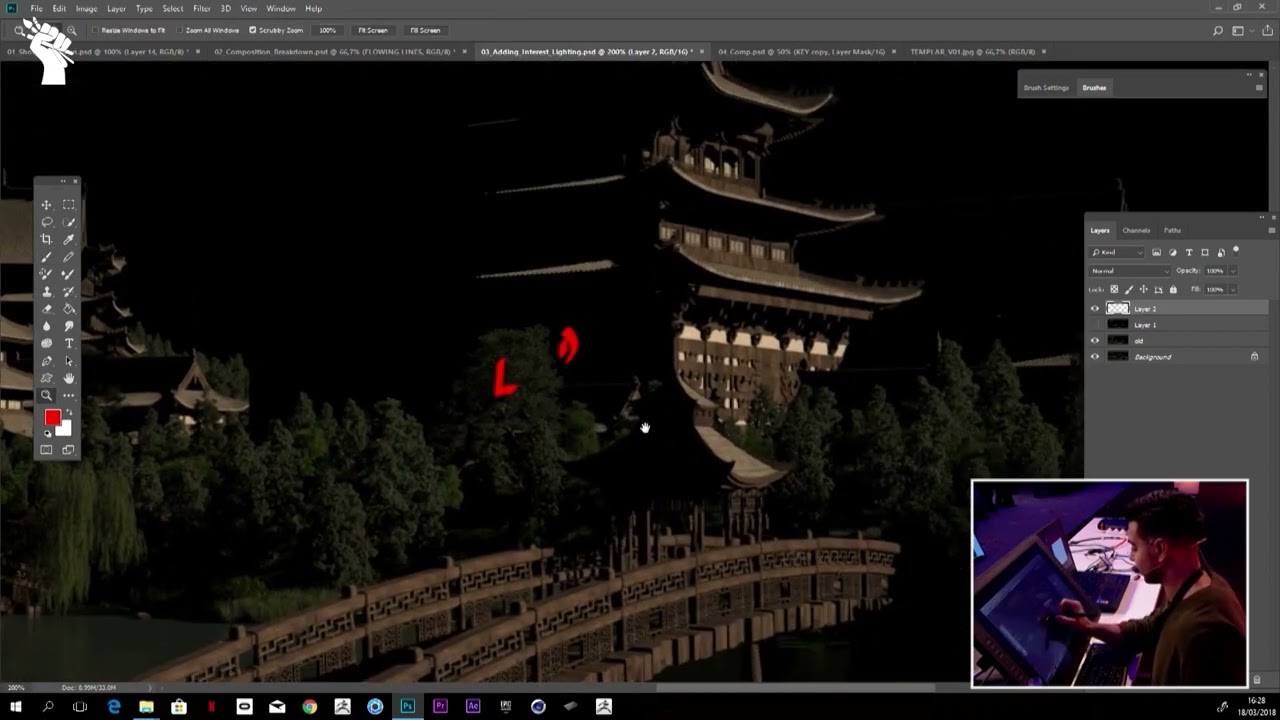This screenshot has height=720, width=1280.
Task: Toggle layer filtering on or off
Action: point(1236,251)
